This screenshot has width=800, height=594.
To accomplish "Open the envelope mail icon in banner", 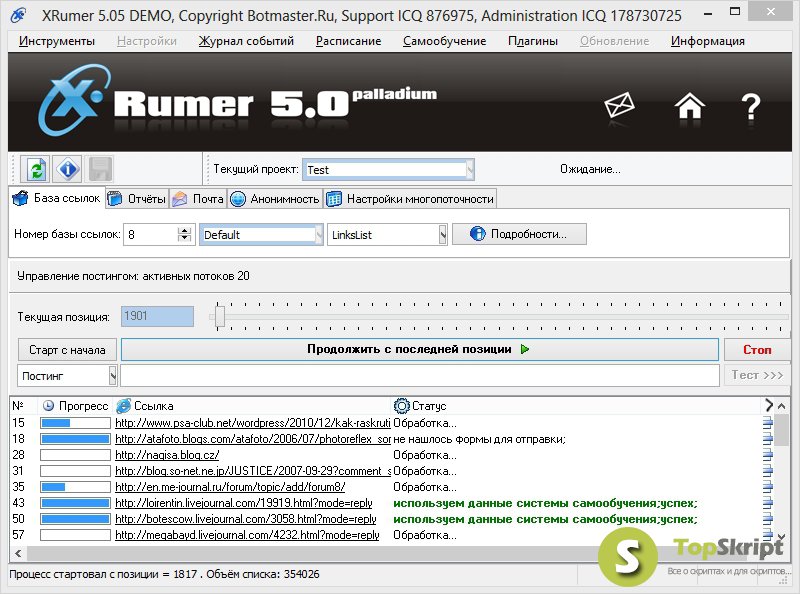I will 619,106.
